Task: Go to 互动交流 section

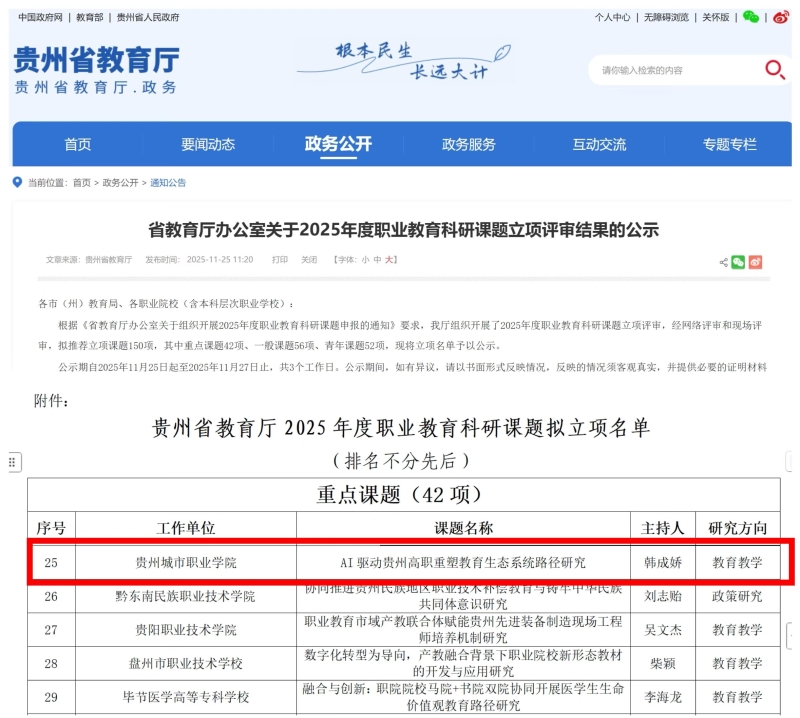Action: click(599, 145)
